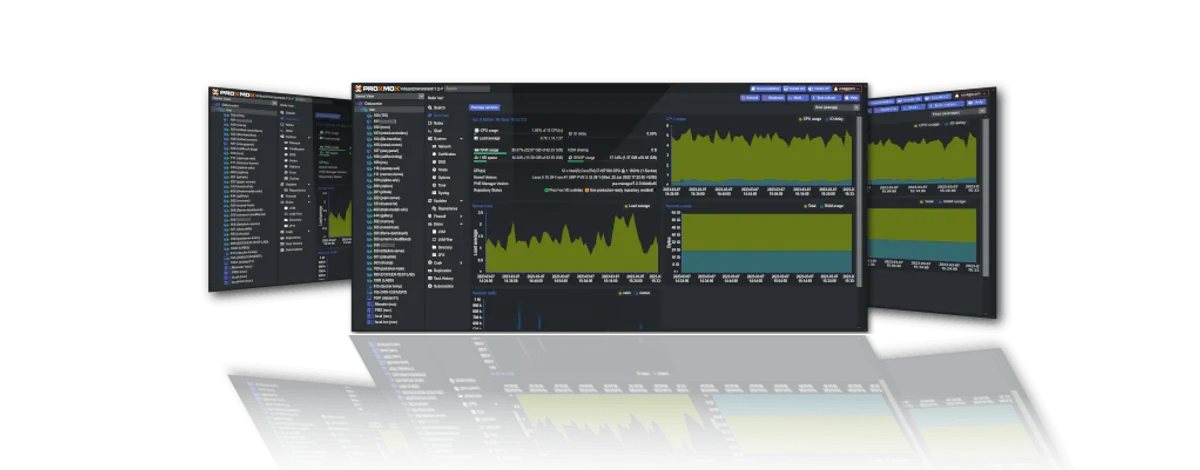The height and width of the screenshot is (470, 1200).
Task: Select Updates in the node menu
Action: [x=441, y=200]
